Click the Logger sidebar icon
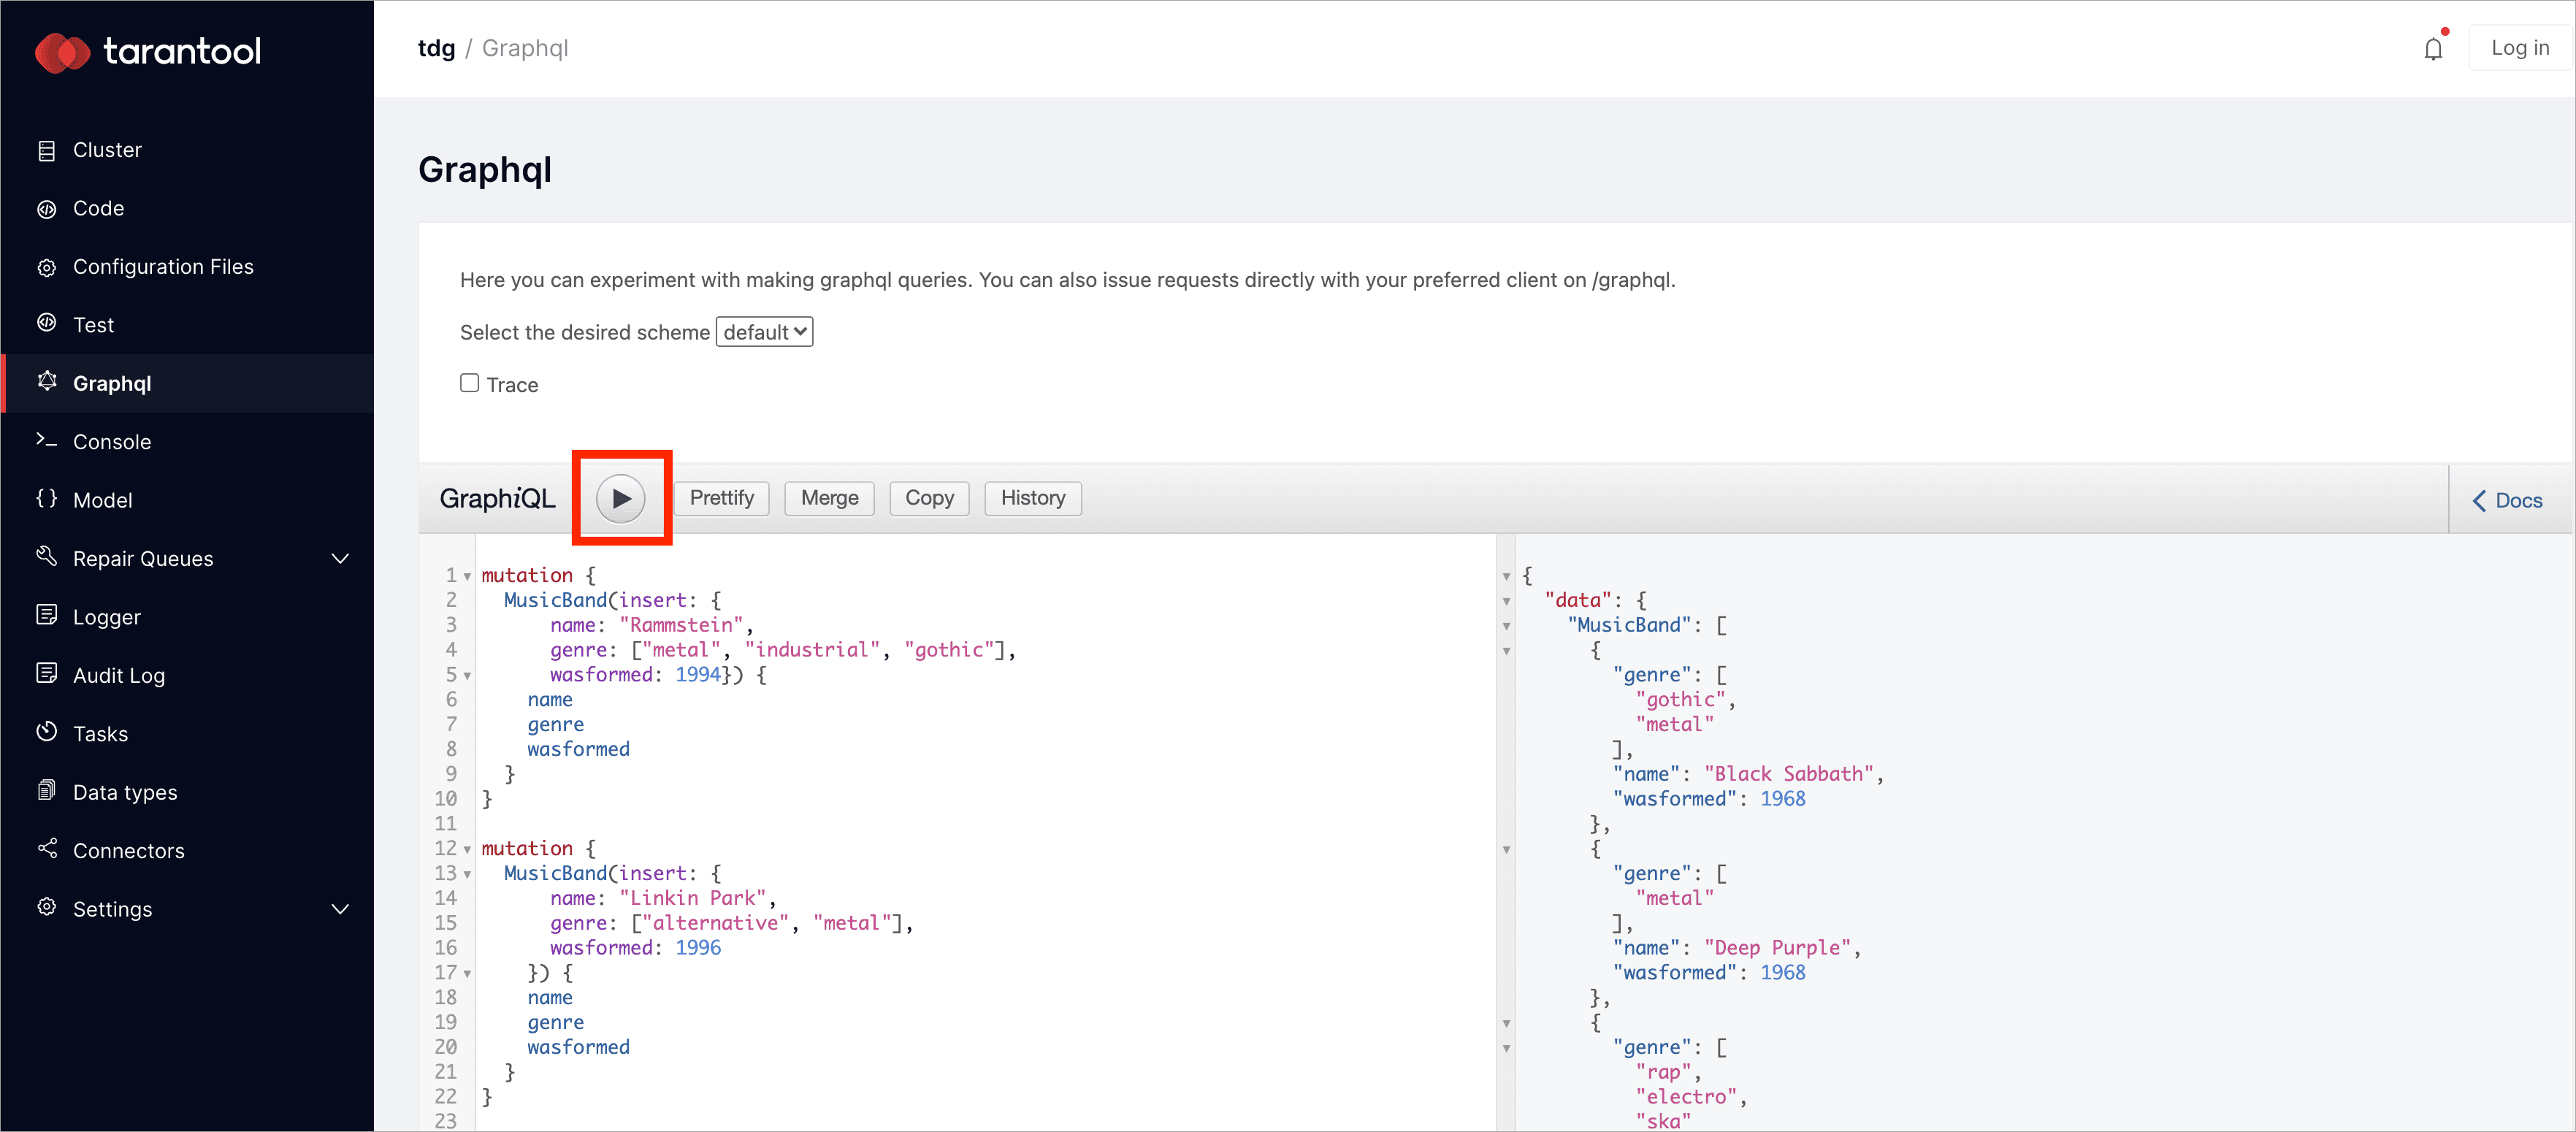Image resolution: width=2576 pixels, height=1132 pixels. click(46, 615)
